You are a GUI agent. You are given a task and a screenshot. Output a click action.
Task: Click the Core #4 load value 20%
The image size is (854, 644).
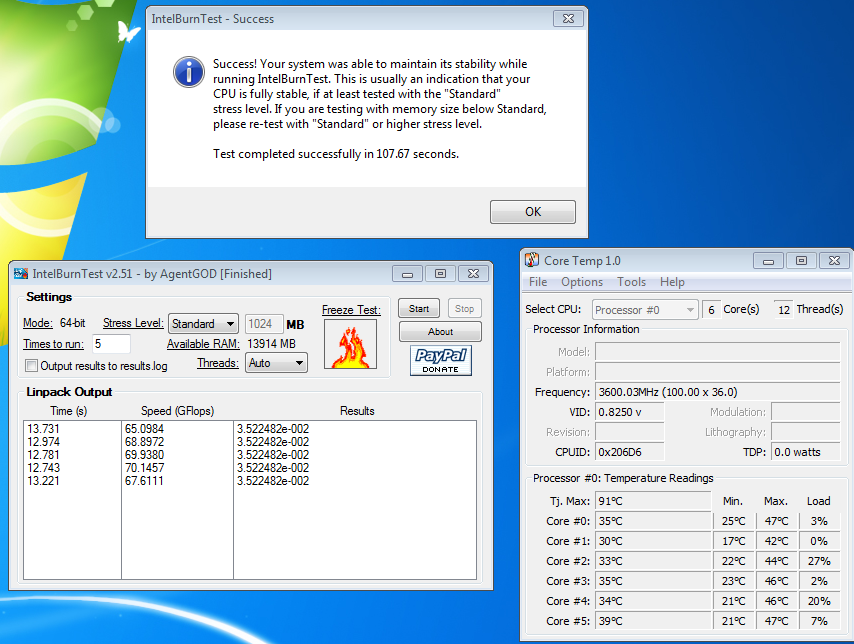[819, 602]
